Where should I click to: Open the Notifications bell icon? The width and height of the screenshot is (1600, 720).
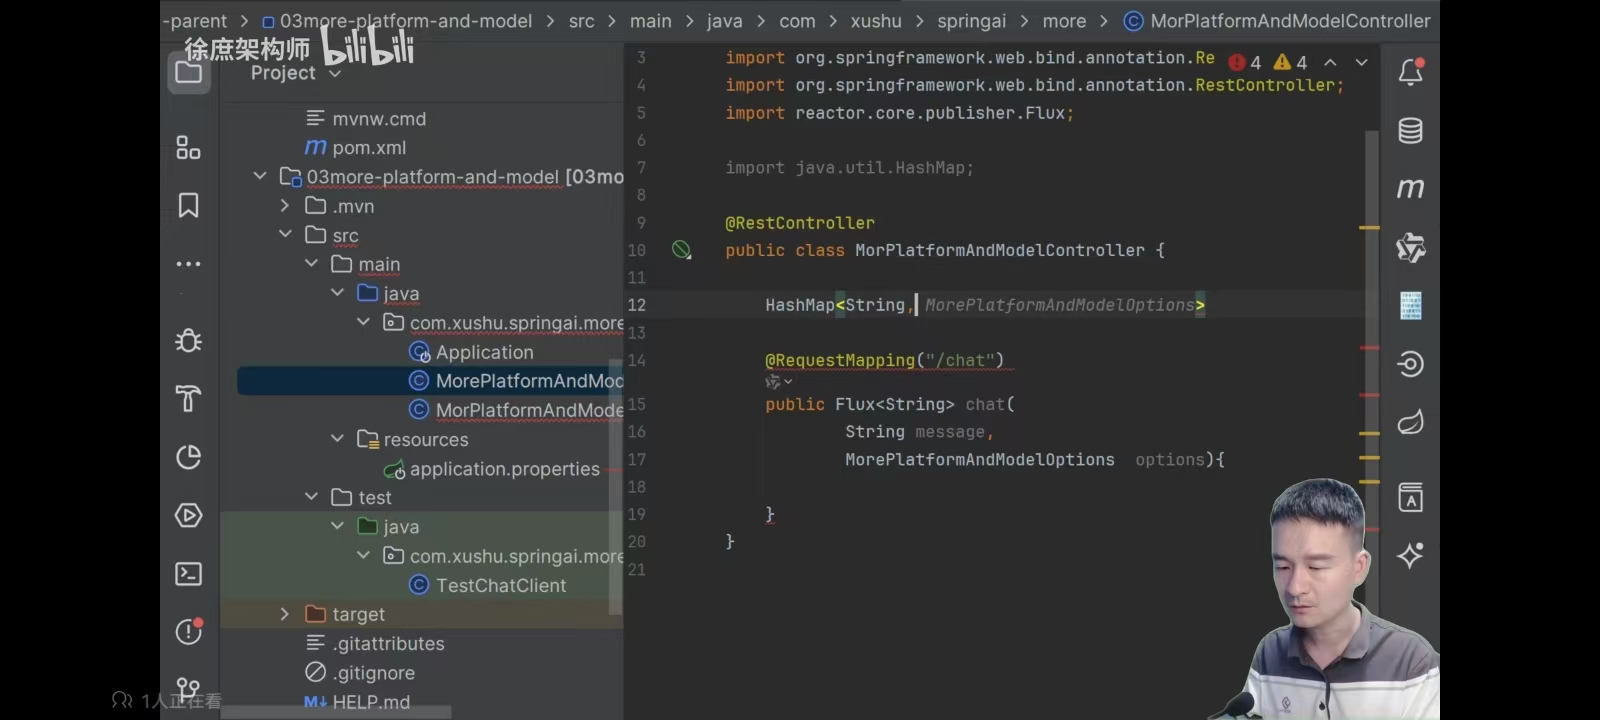click(x=1411, y=72)
